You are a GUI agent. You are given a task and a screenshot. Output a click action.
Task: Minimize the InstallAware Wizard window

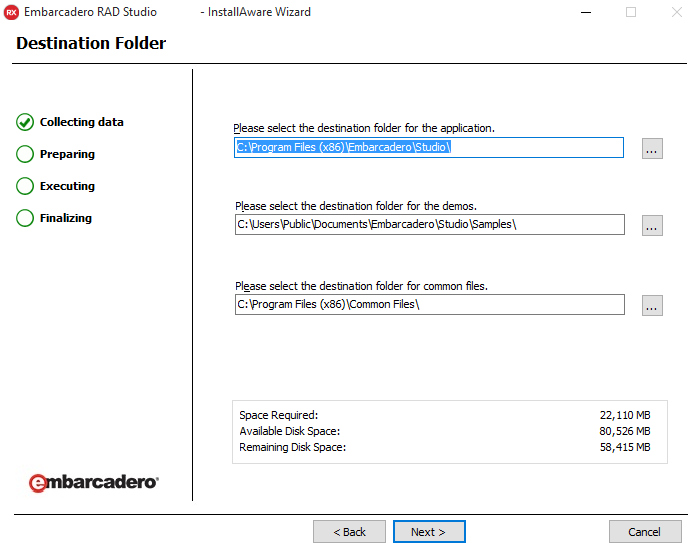tap(586, 13)
